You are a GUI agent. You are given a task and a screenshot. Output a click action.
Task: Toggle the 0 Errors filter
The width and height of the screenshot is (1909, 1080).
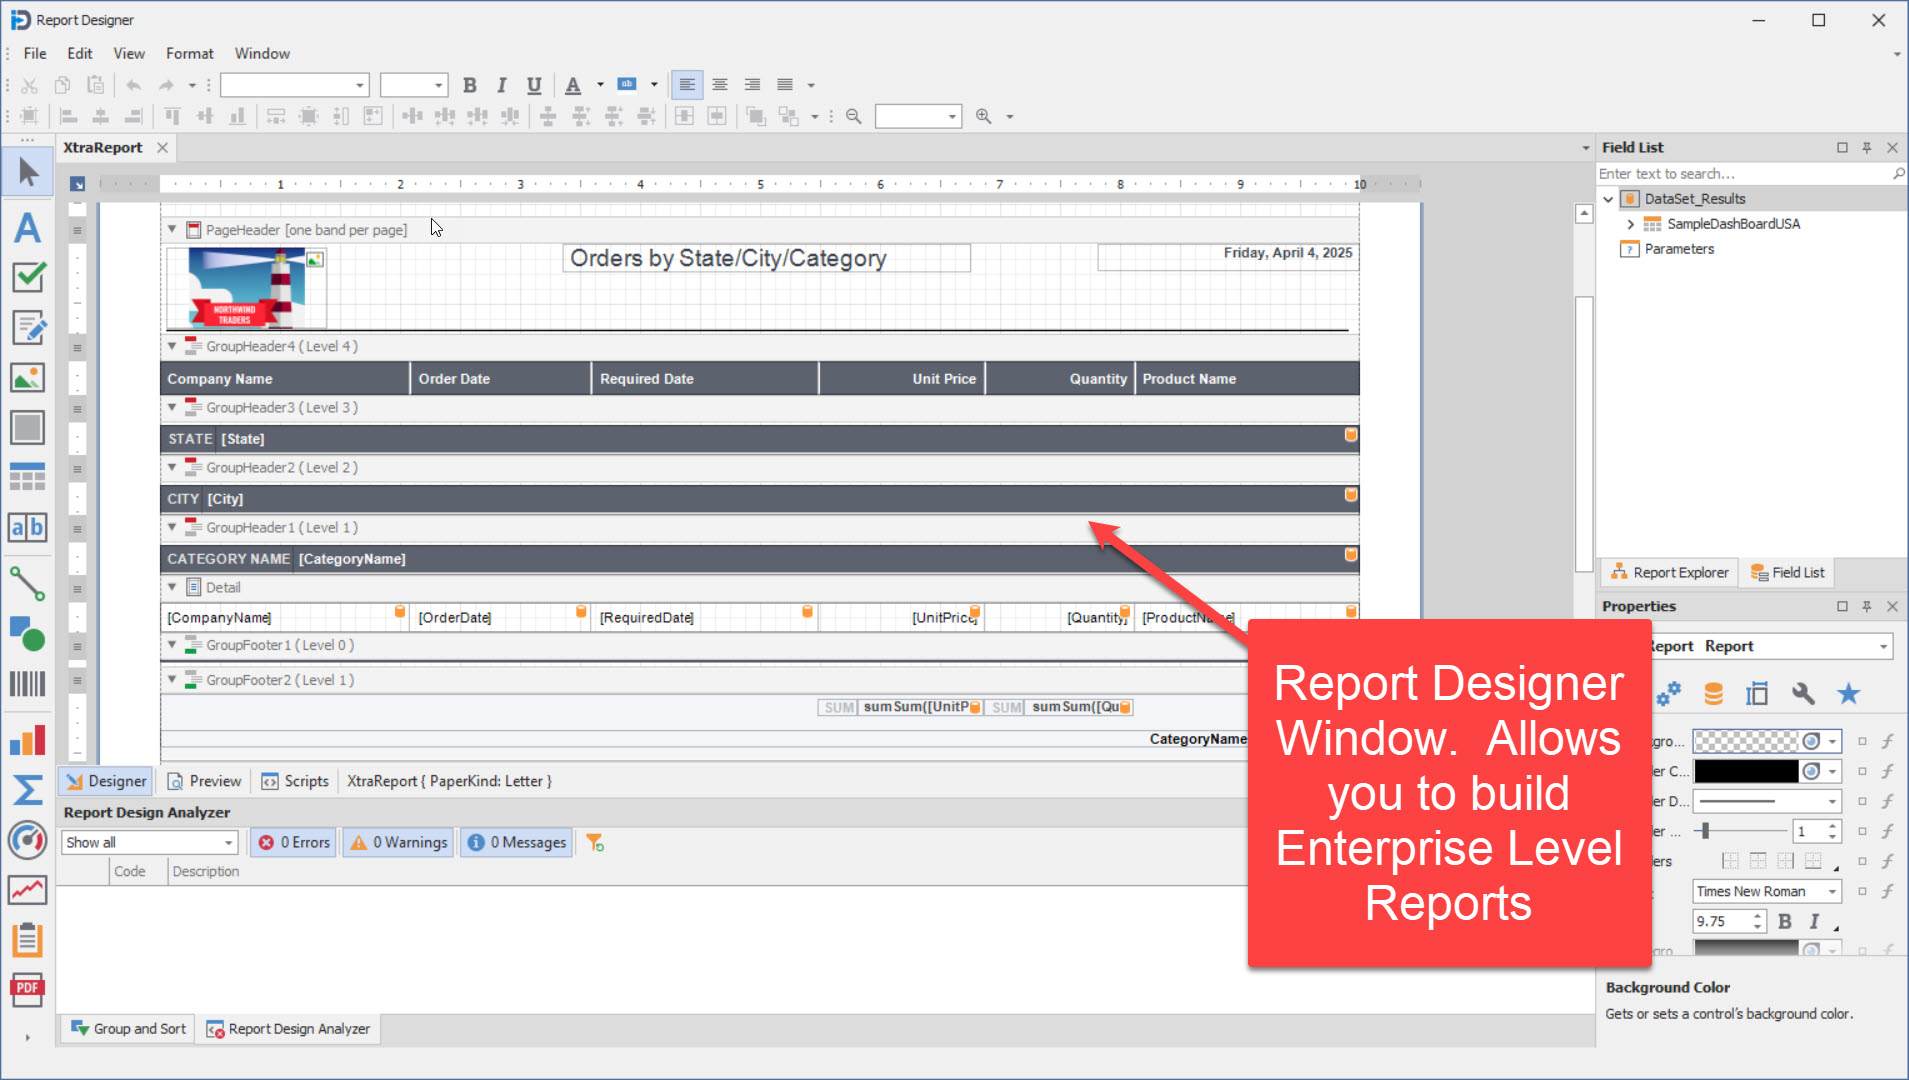coord(295,843)
